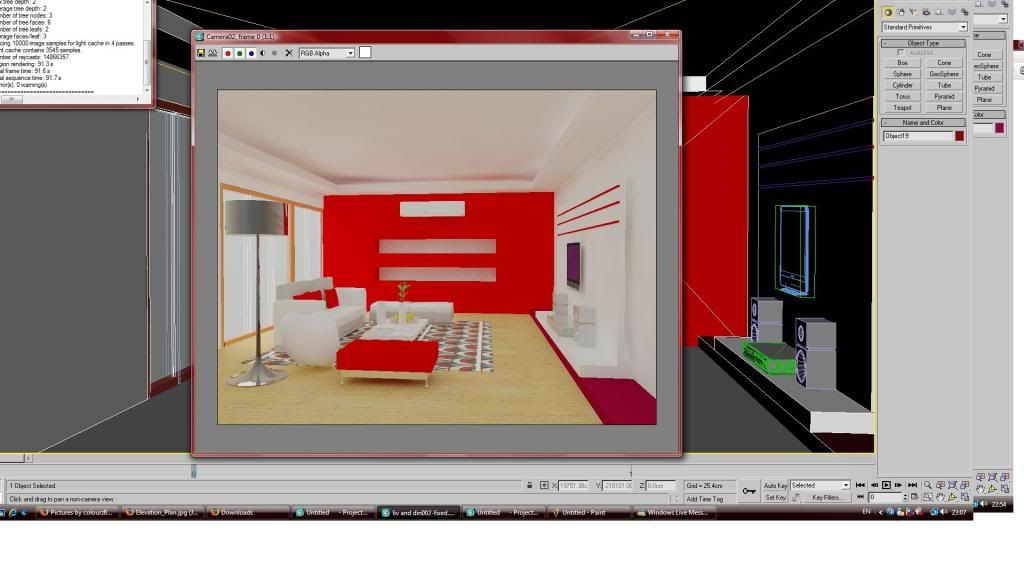1024x576 pixels.
Task: Click the Object19 name input field
Action: click(917, 136)
